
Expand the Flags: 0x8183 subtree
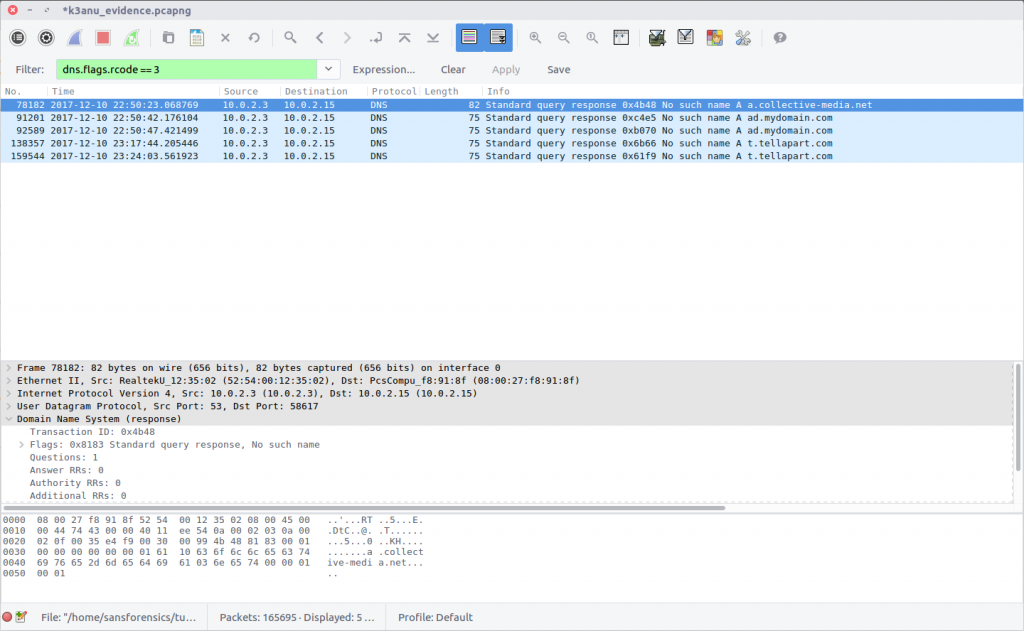(x=22, y=445)
